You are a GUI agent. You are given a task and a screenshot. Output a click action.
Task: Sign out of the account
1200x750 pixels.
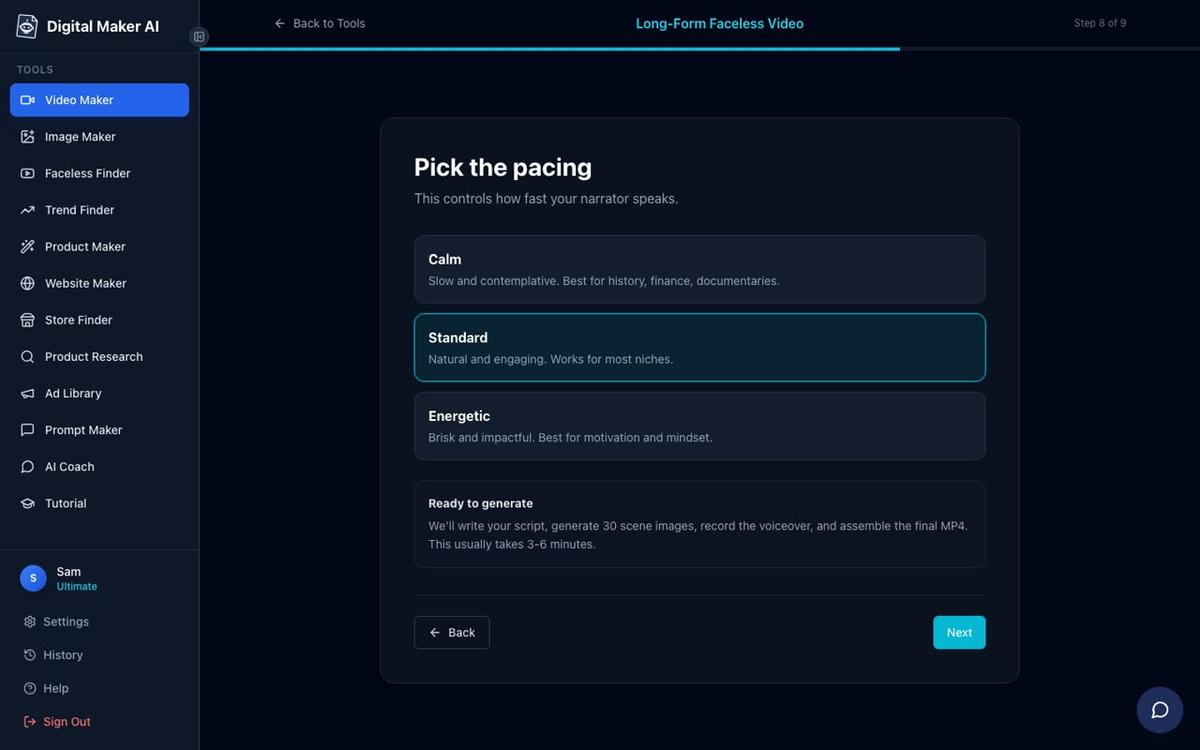57,722
